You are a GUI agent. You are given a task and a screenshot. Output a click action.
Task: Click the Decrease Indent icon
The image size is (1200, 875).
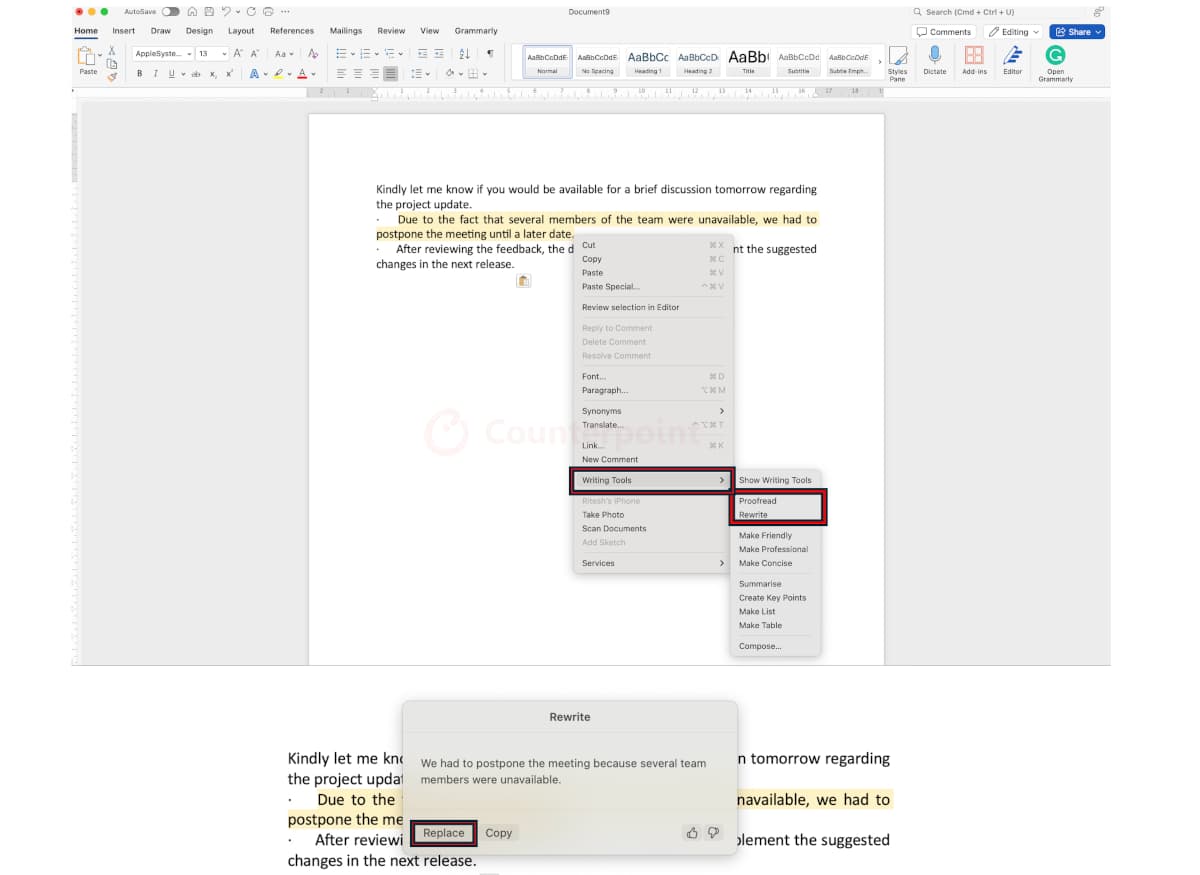(x=423, y=54)
